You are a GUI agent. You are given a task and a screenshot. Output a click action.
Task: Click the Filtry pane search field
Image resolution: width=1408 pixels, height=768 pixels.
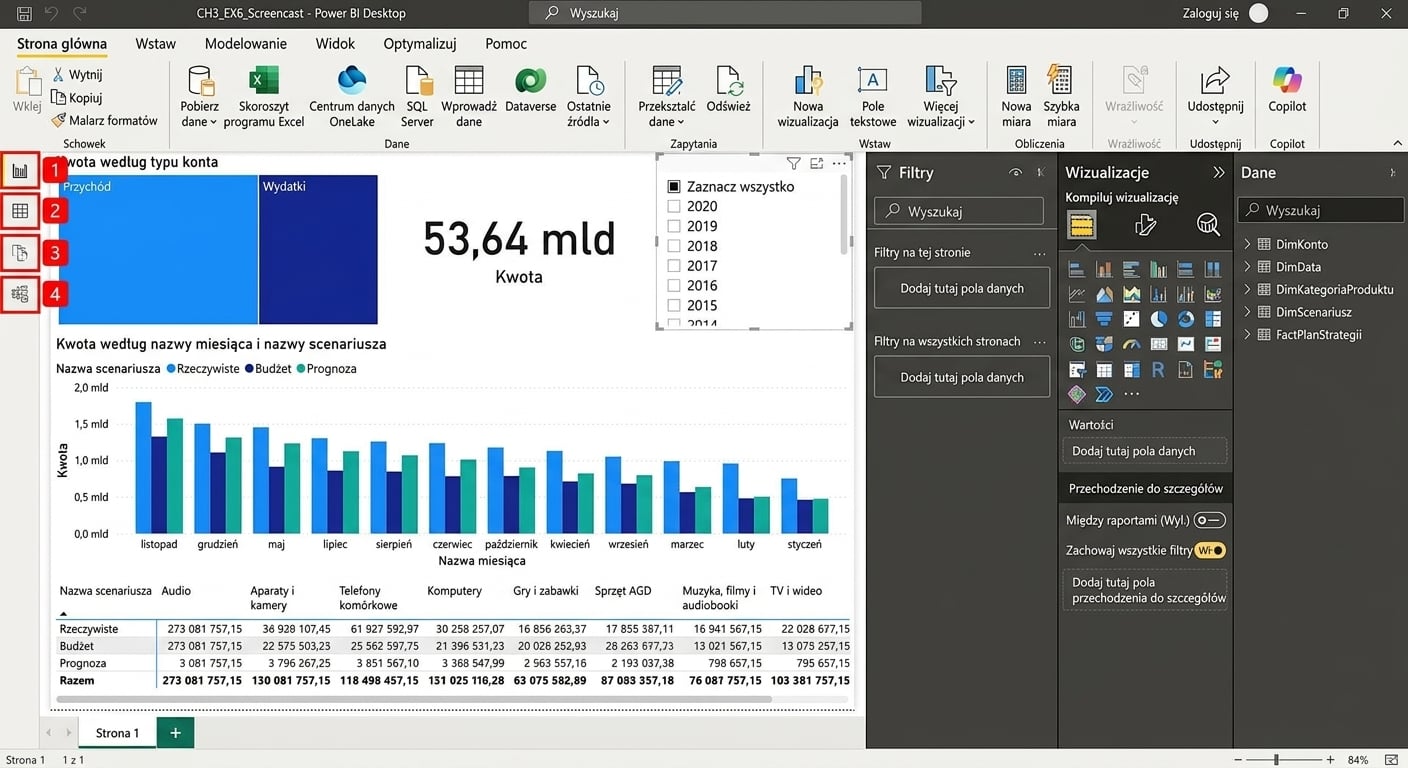[x=959, y=212]
